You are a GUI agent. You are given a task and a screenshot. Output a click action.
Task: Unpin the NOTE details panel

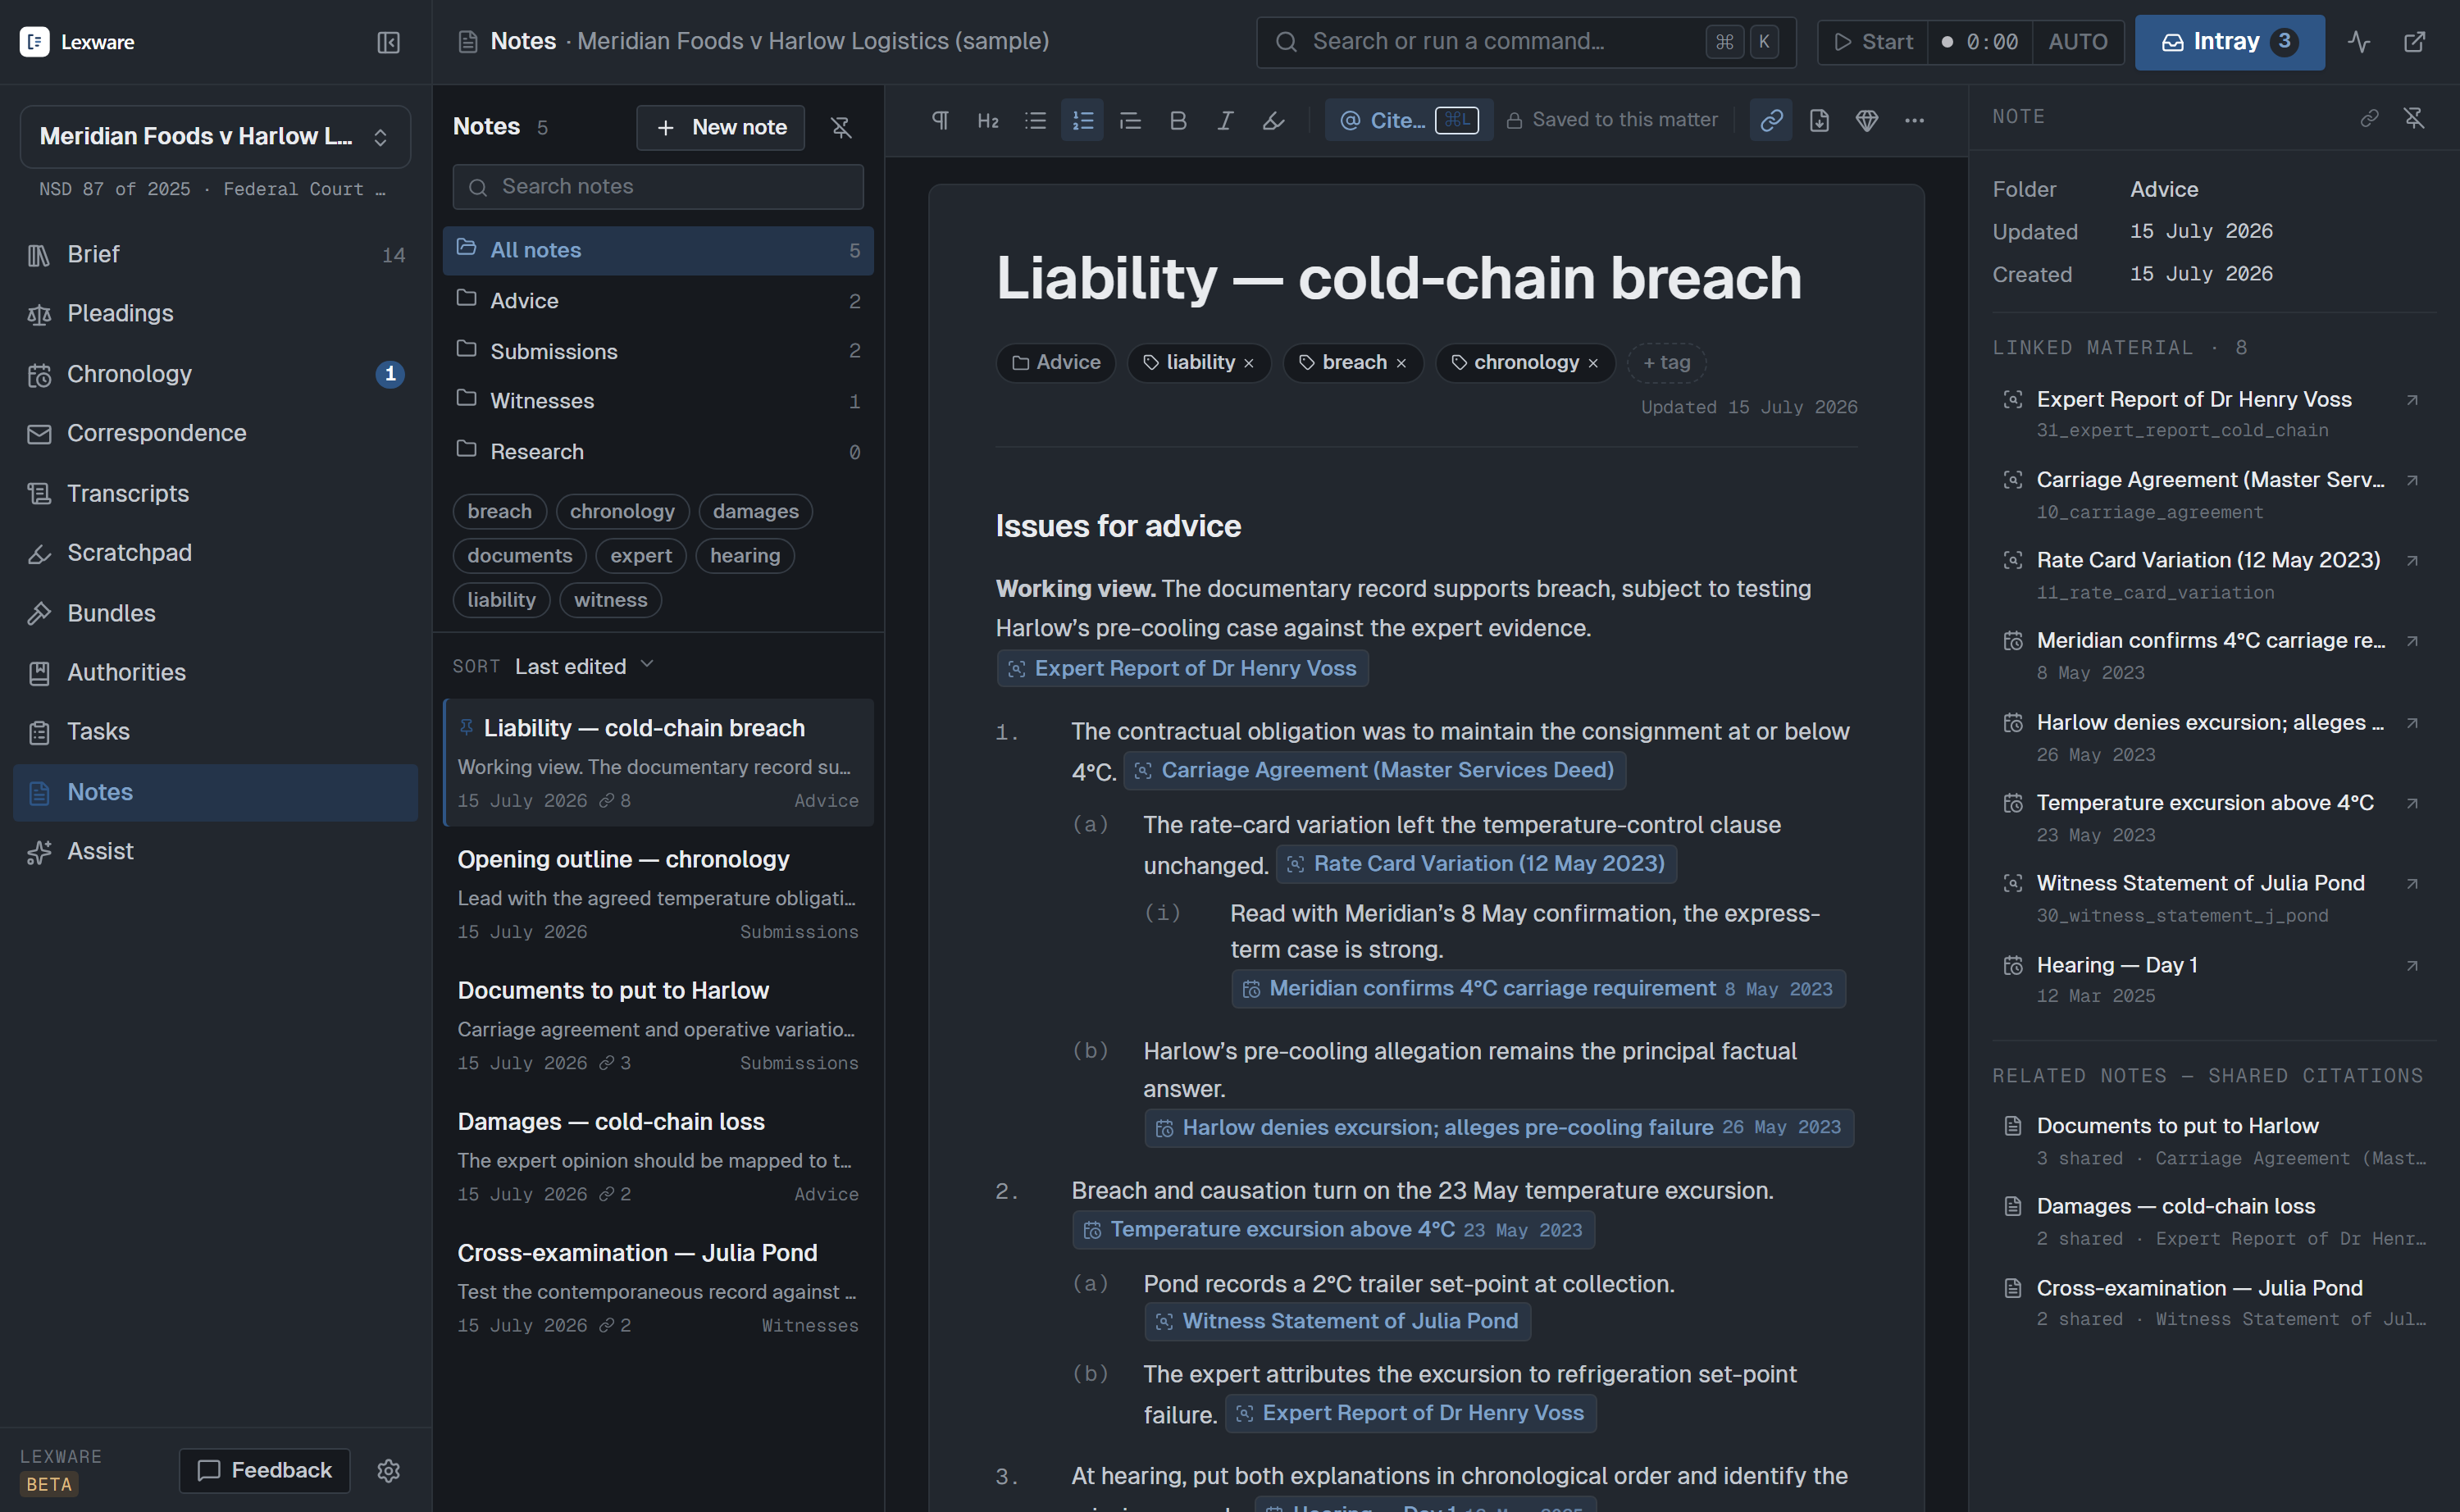point(2414,118)
